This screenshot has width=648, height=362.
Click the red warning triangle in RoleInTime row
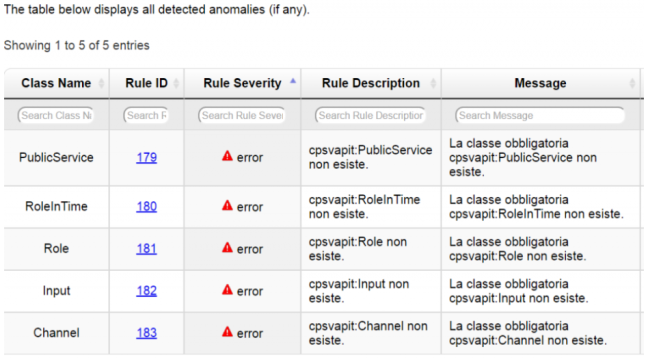(227, 205)
